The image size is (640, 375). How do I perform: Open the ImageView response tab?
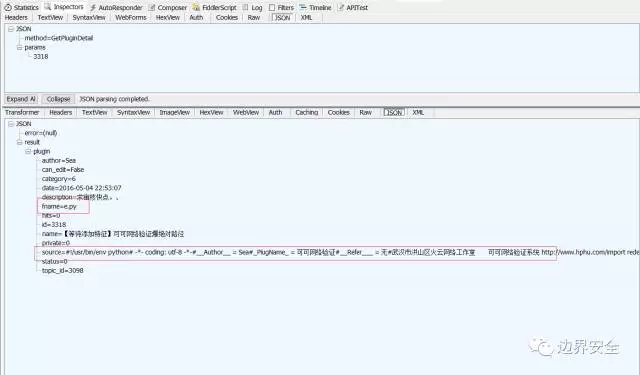tap(174, 112)
